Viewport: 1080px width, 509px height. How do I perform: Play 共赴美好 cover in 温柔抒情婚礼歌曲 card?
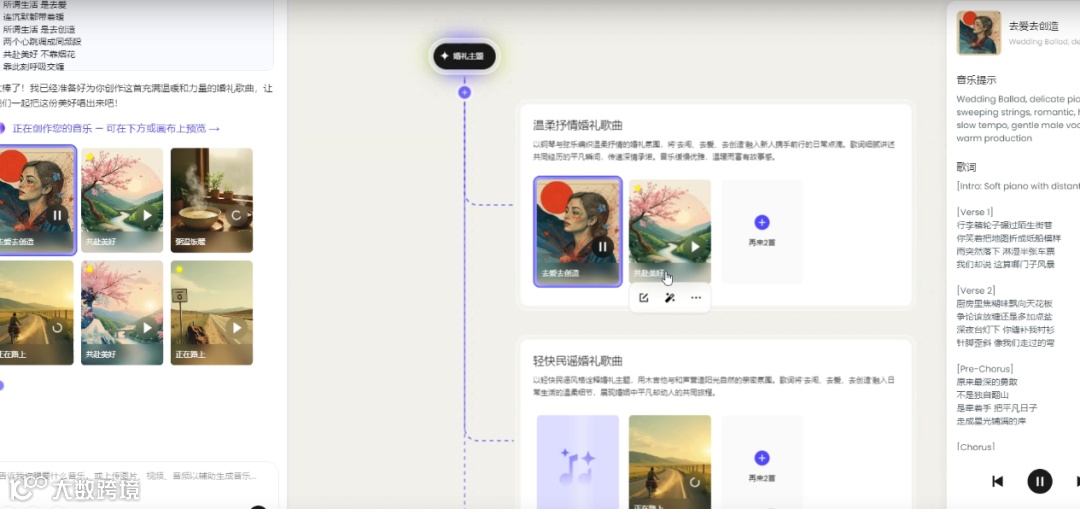pyautogui.click(x=695, y=247)
